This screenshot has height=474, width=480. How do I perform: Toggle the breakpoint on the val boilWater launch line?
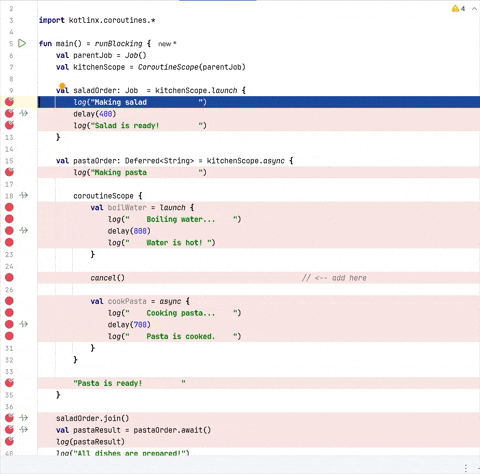click(x=9, y=207)
